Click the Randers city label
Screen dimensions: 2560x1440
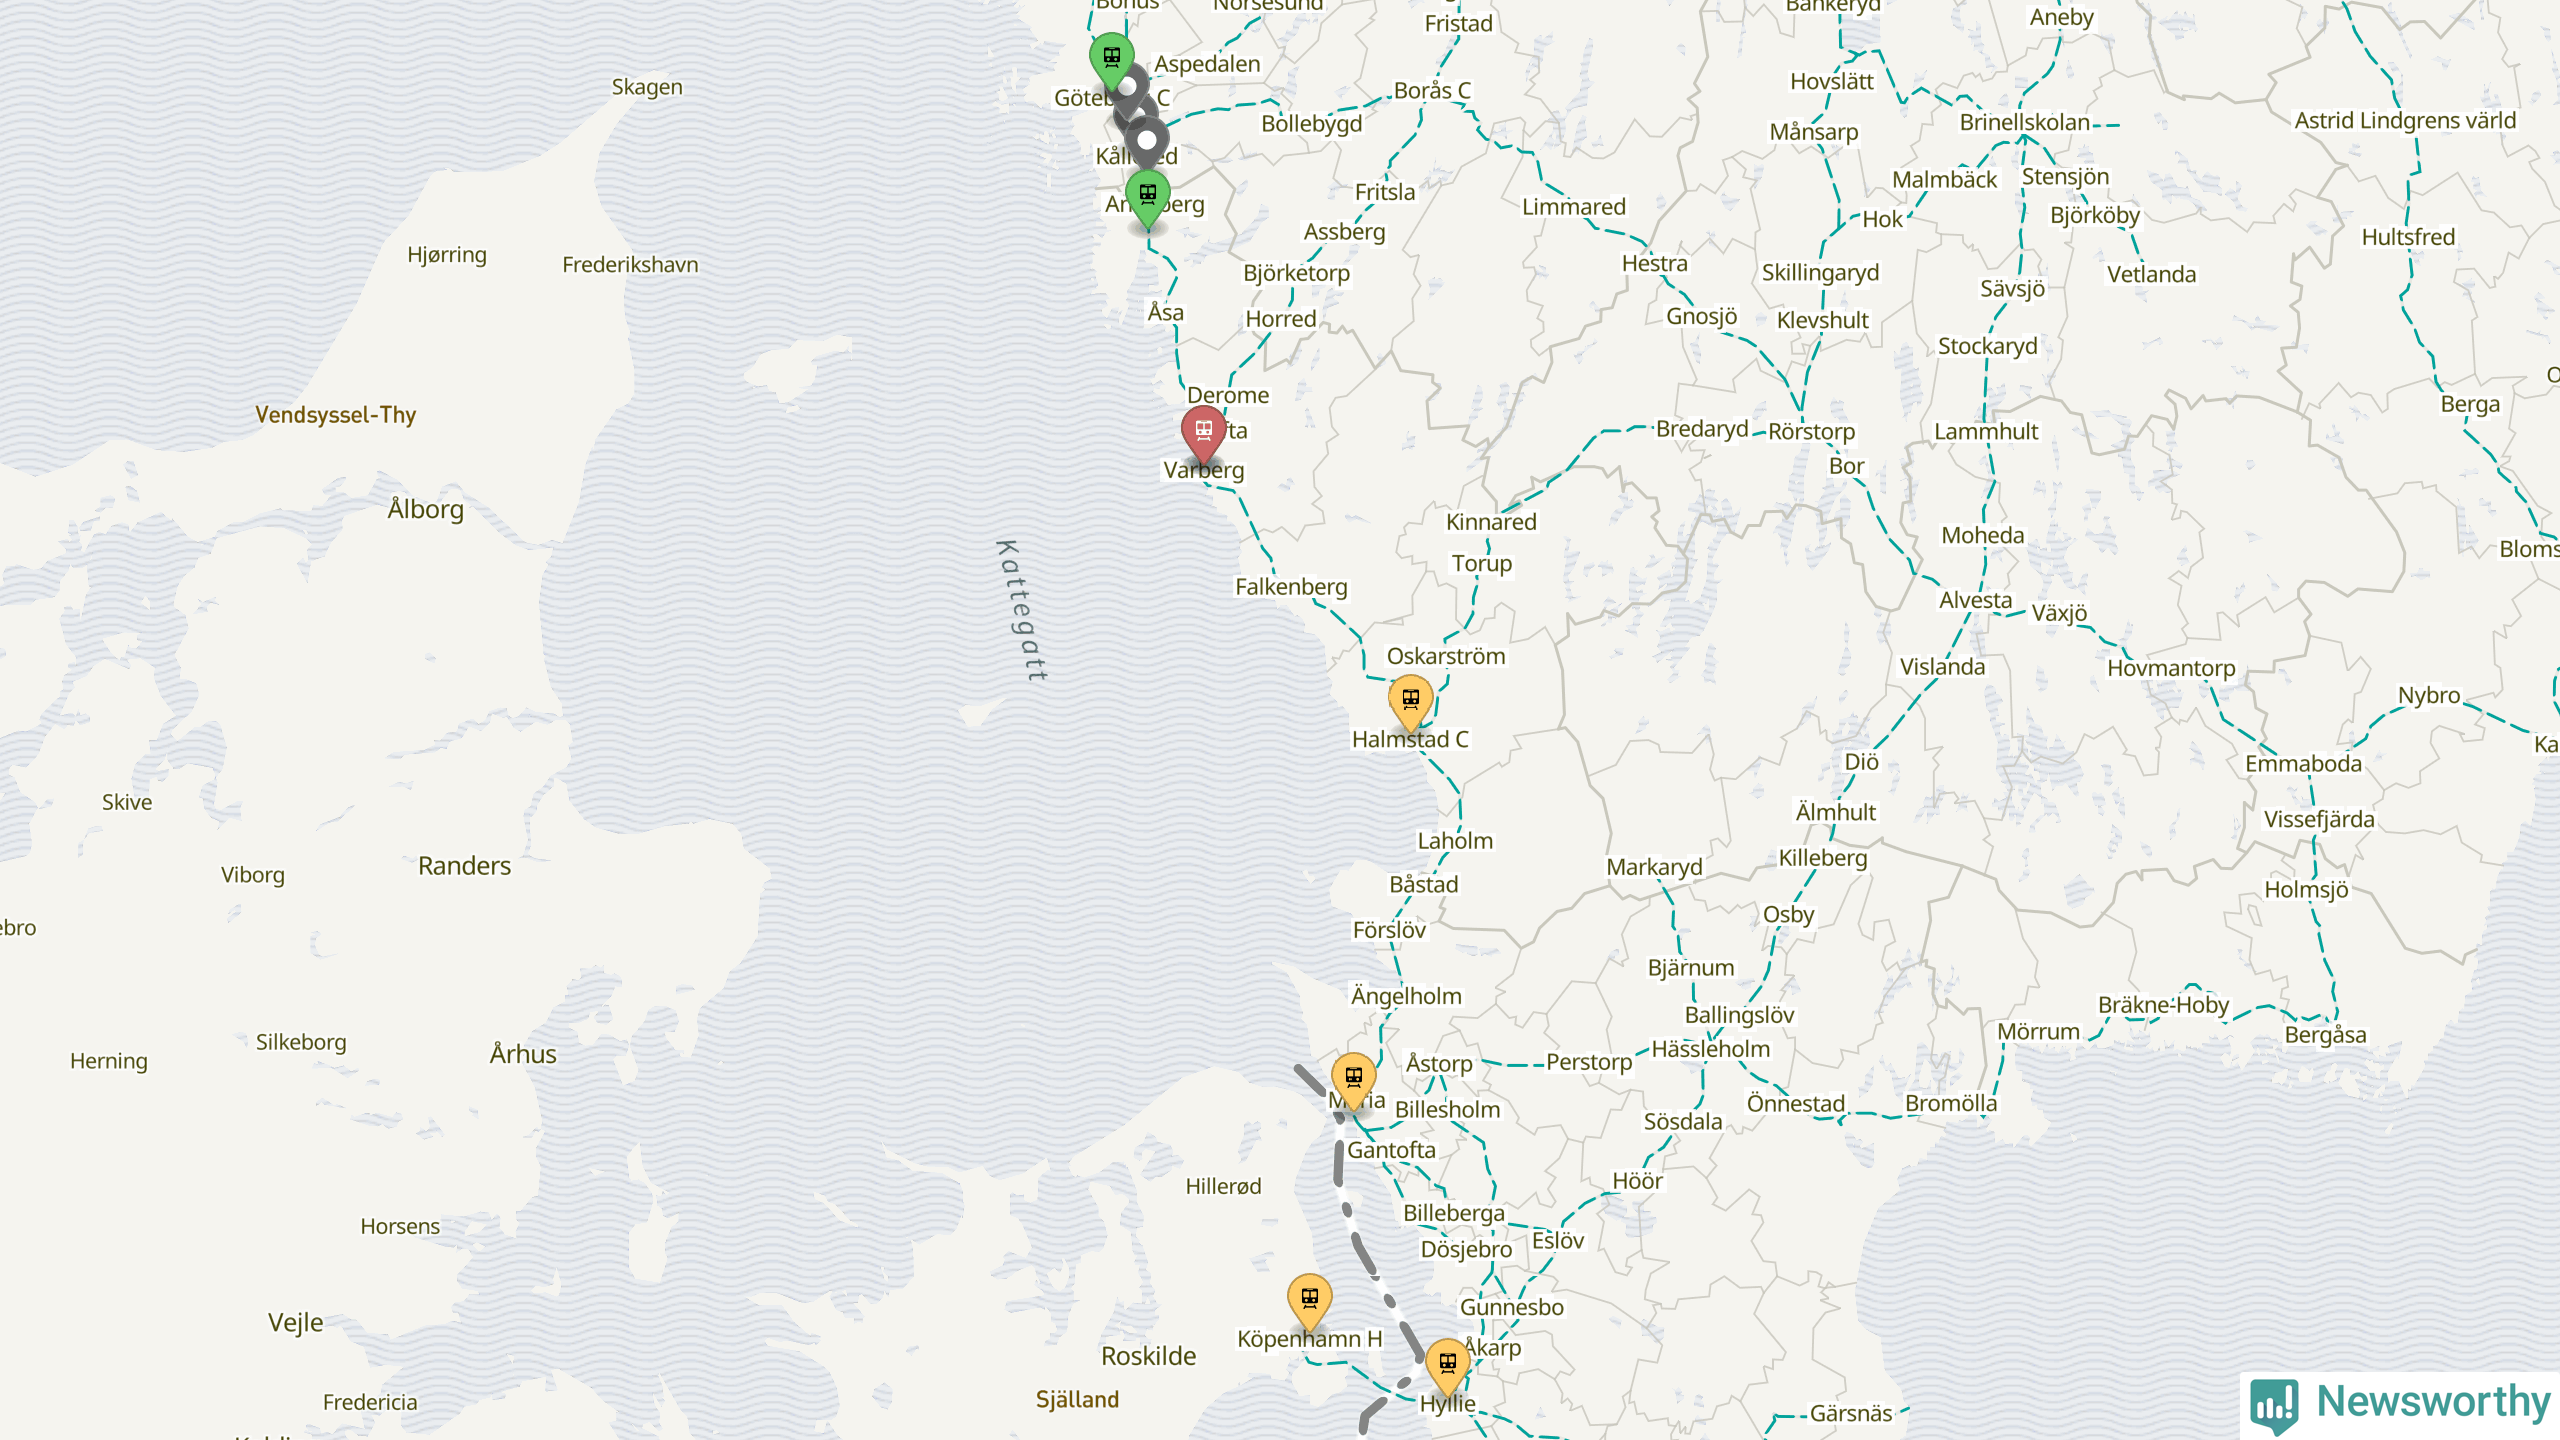[x=464, y=866]
